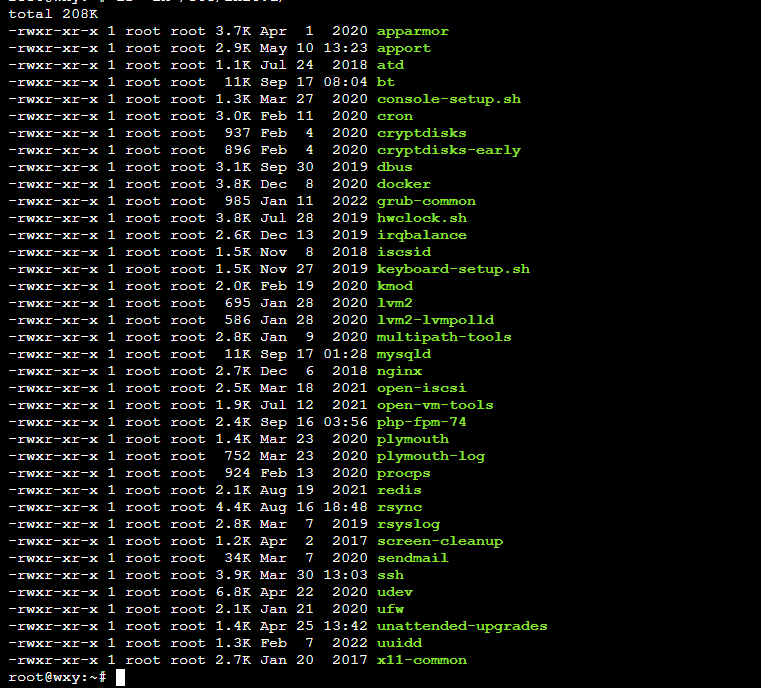Screen dimensions: 761x688
Task: Select unattended-upgrades file name
Action: [x=462, y=626]
